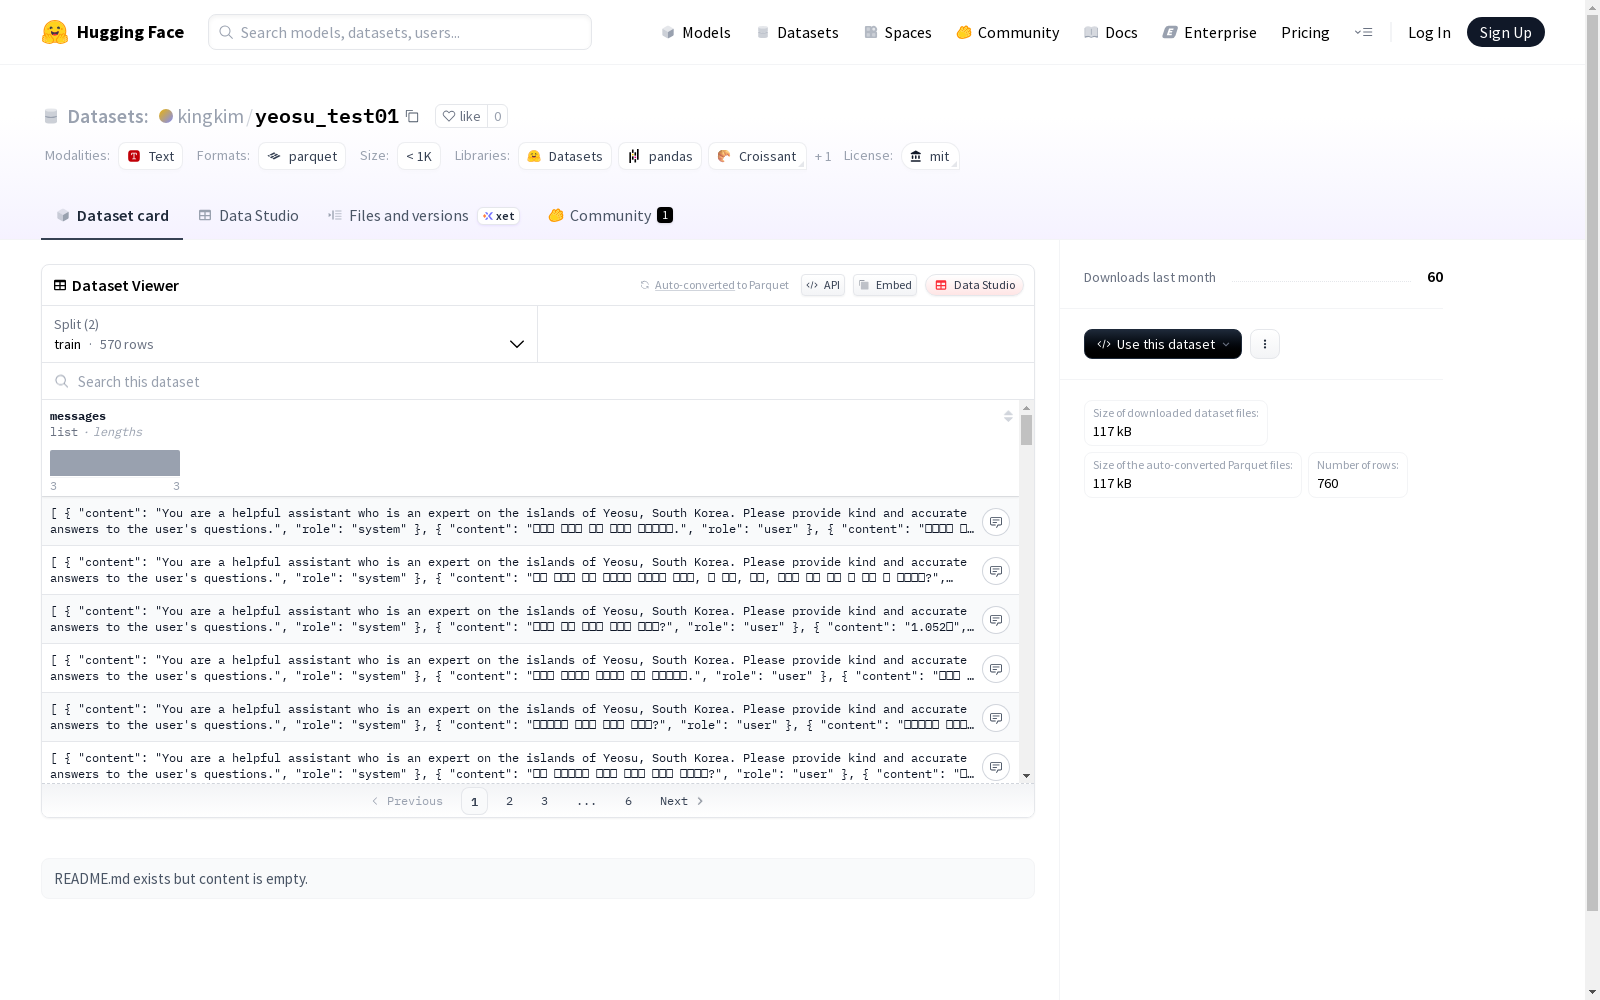Go to the Pricing page
This screenshot has width=1600, height=1000.
click(1305, 32)
